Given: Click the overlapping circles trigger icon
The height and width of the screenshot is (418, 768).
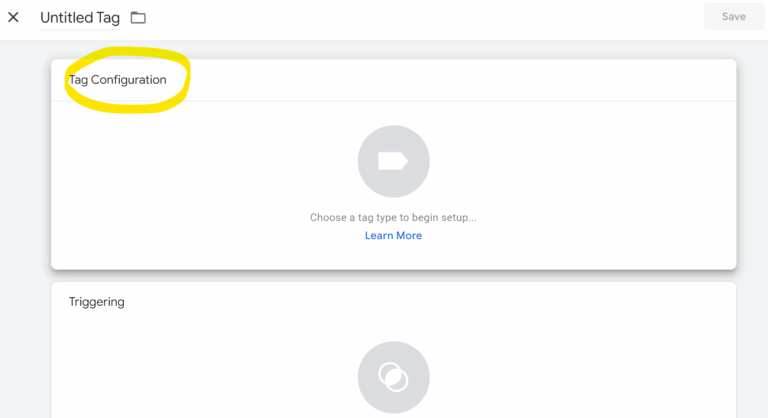Looking at the screenshot, I should point(393,377).
